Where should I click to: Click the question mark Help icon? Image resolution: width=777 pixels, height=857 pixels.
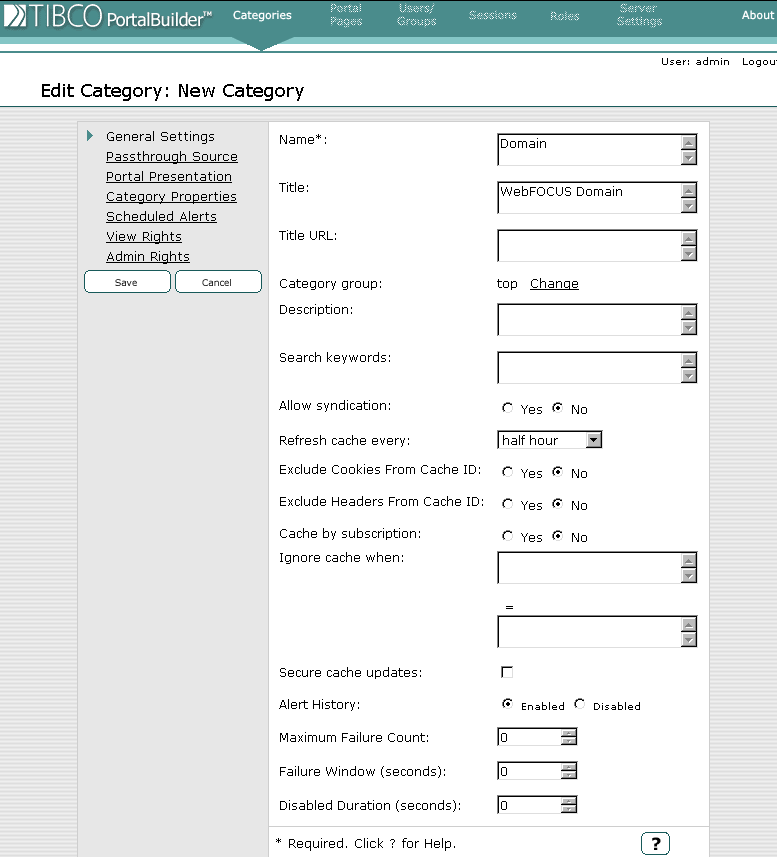[655, 843]
